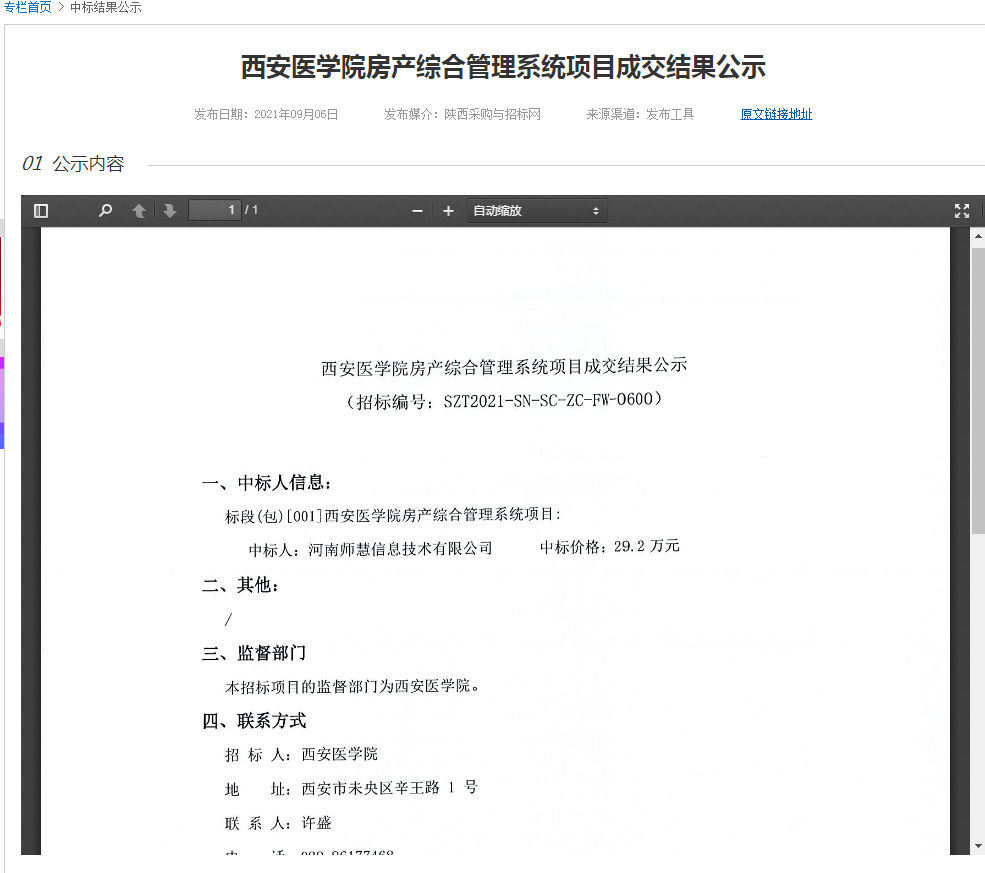This screenshot has width=985, height=873.
Task: Click the 来源渠道 发布工具 text
Action: [x=640, y=114]
